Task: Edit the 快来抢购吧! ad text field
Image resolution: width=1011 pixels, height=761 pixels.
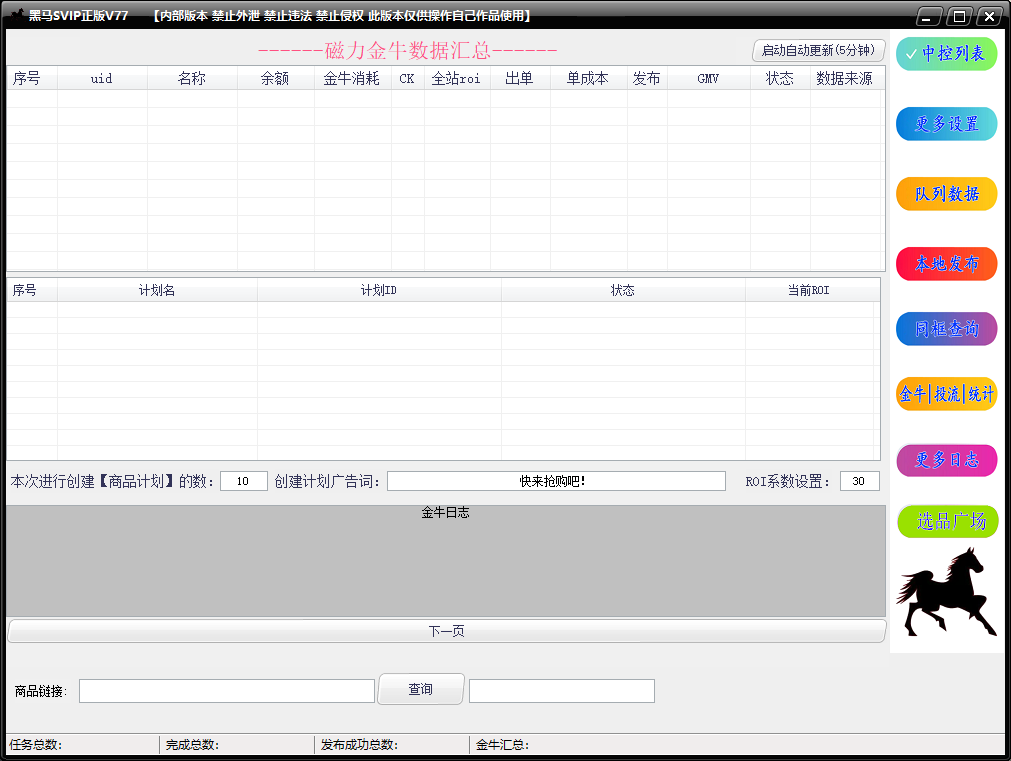Action: (x=556, y=481)
